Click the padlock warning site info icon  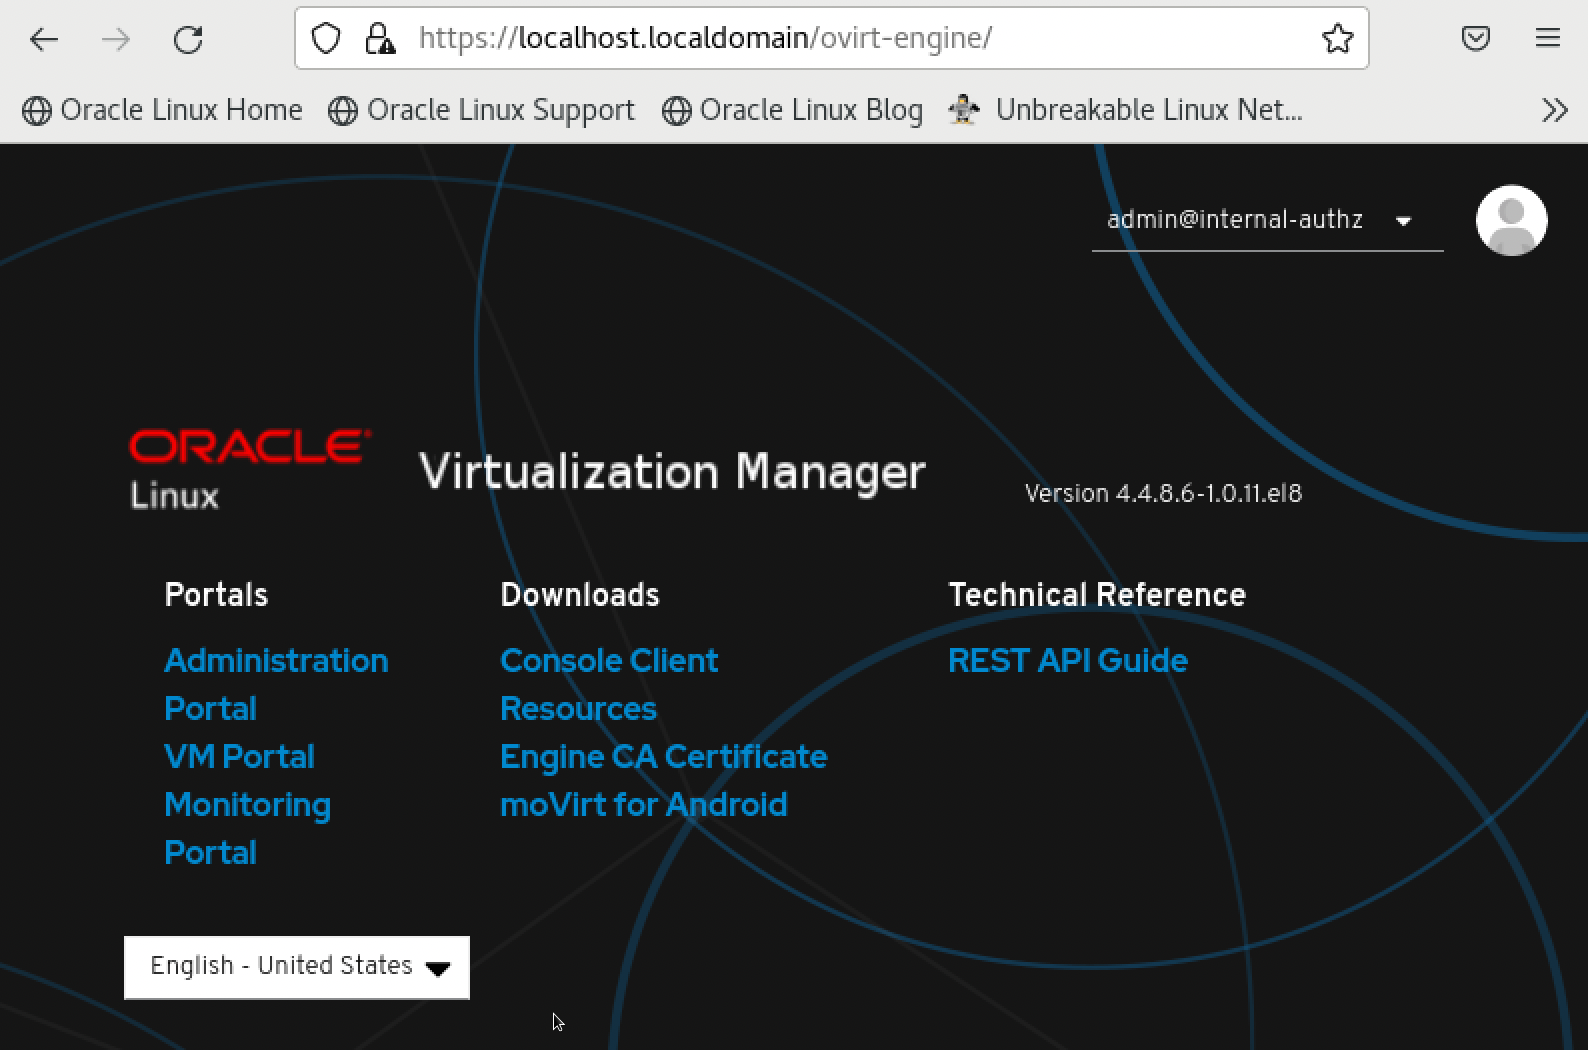pyautogui.click(x=380, y=38)
